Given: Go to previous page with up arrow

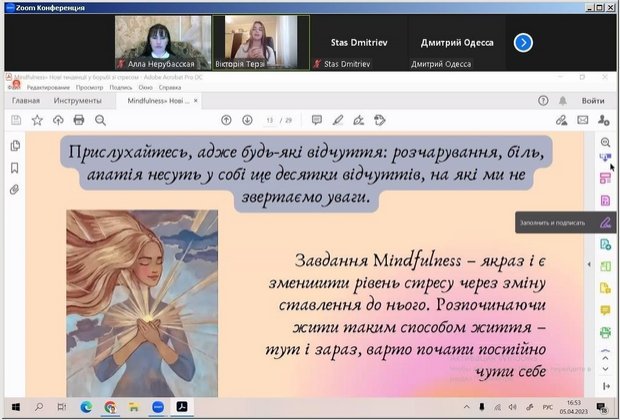Looking at the screenshot, I should coord(226,120).
